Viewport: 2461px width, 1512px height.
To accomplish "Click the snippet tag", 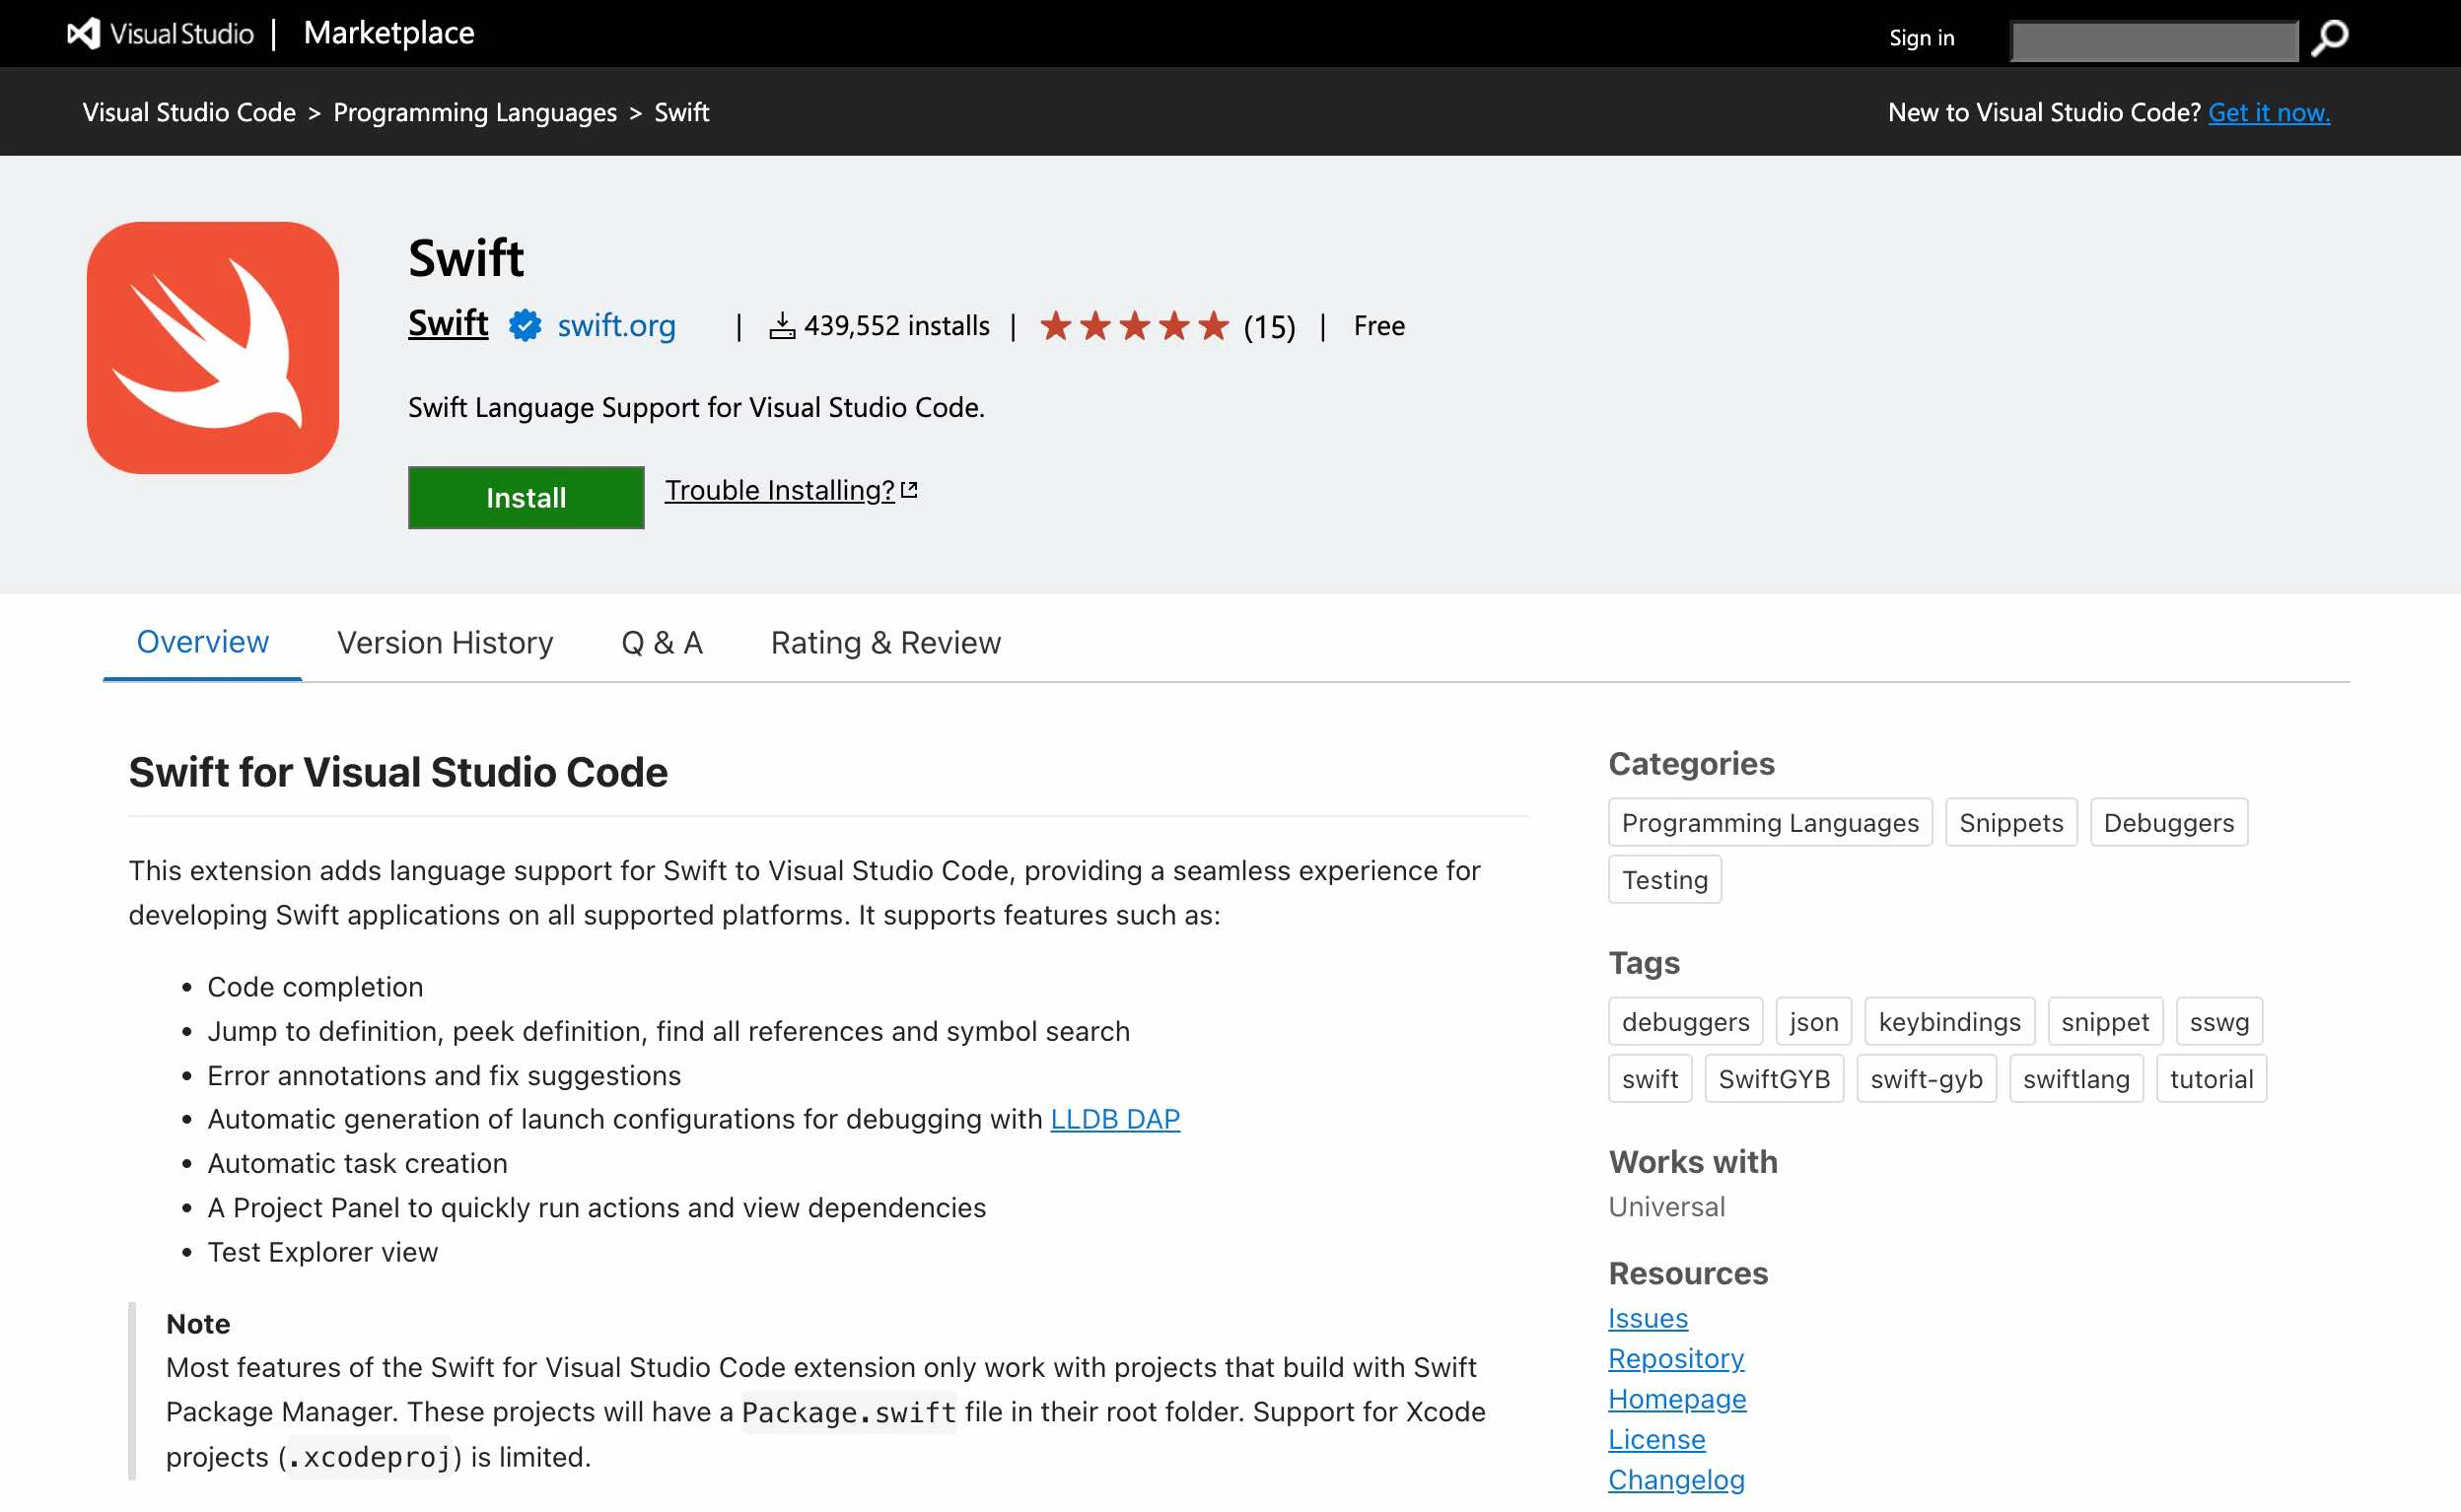I will tap(2105, 1022).
